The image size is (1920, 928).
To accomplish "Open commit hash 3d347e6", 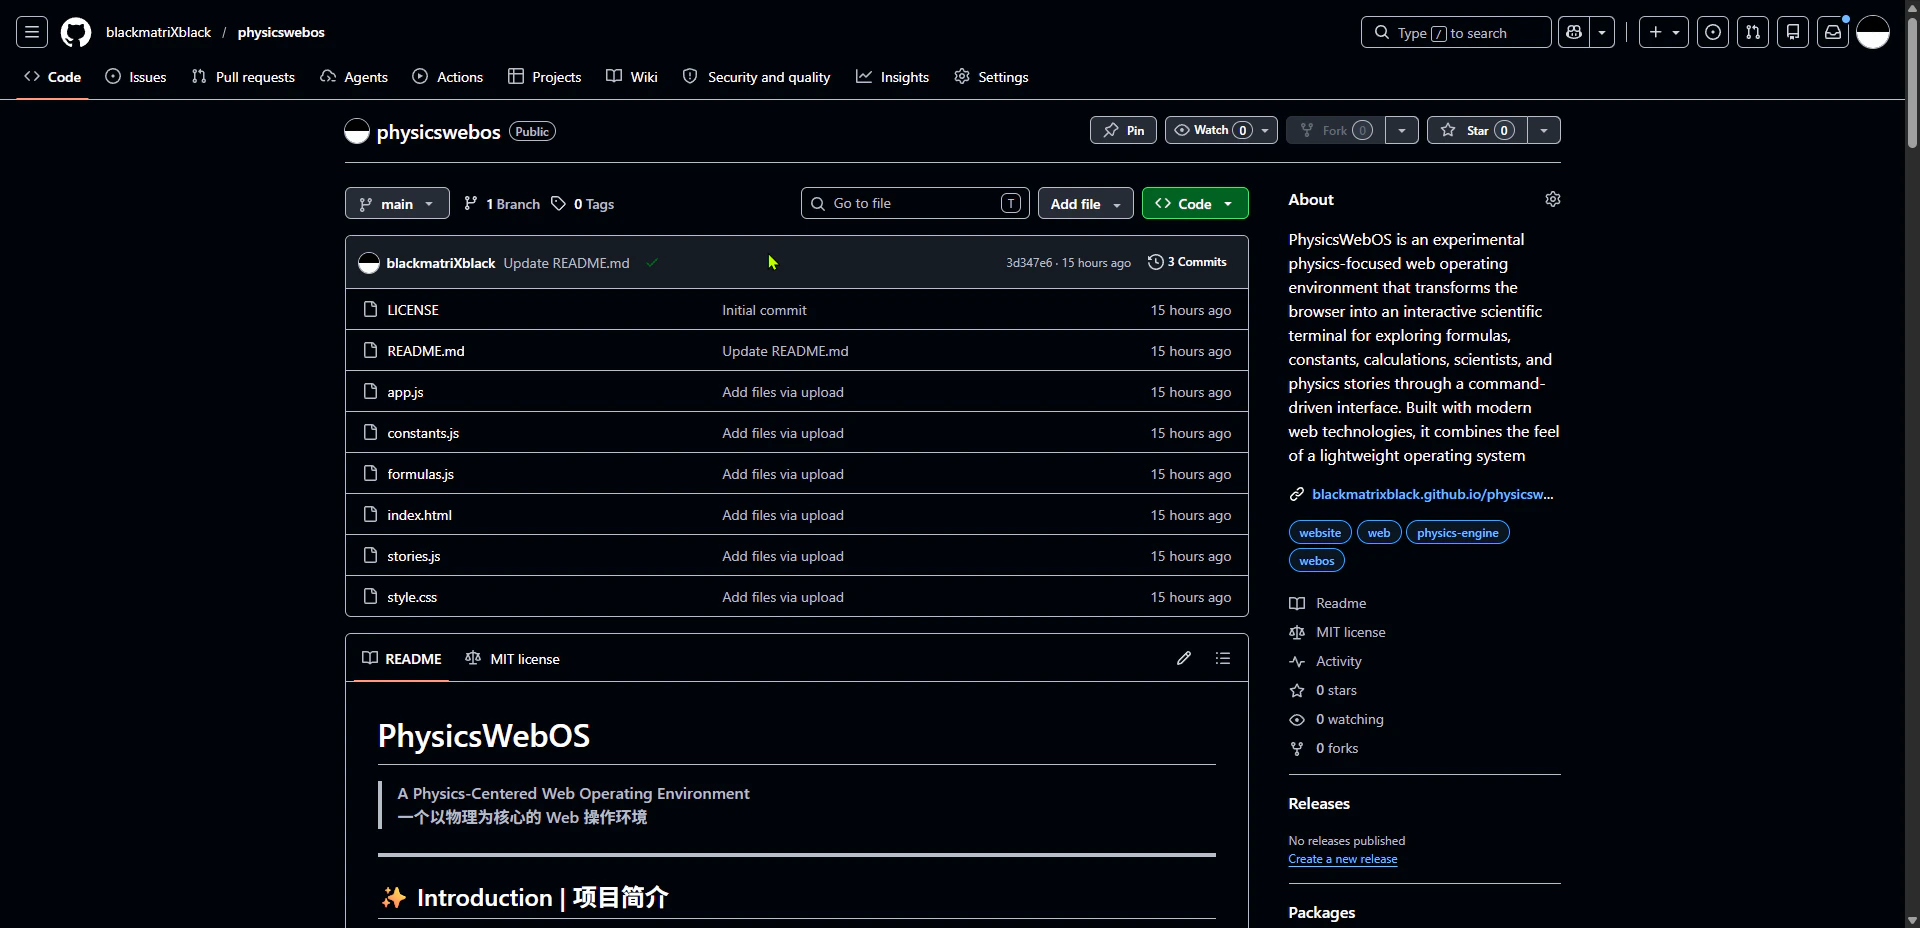I will (1029, 263).
